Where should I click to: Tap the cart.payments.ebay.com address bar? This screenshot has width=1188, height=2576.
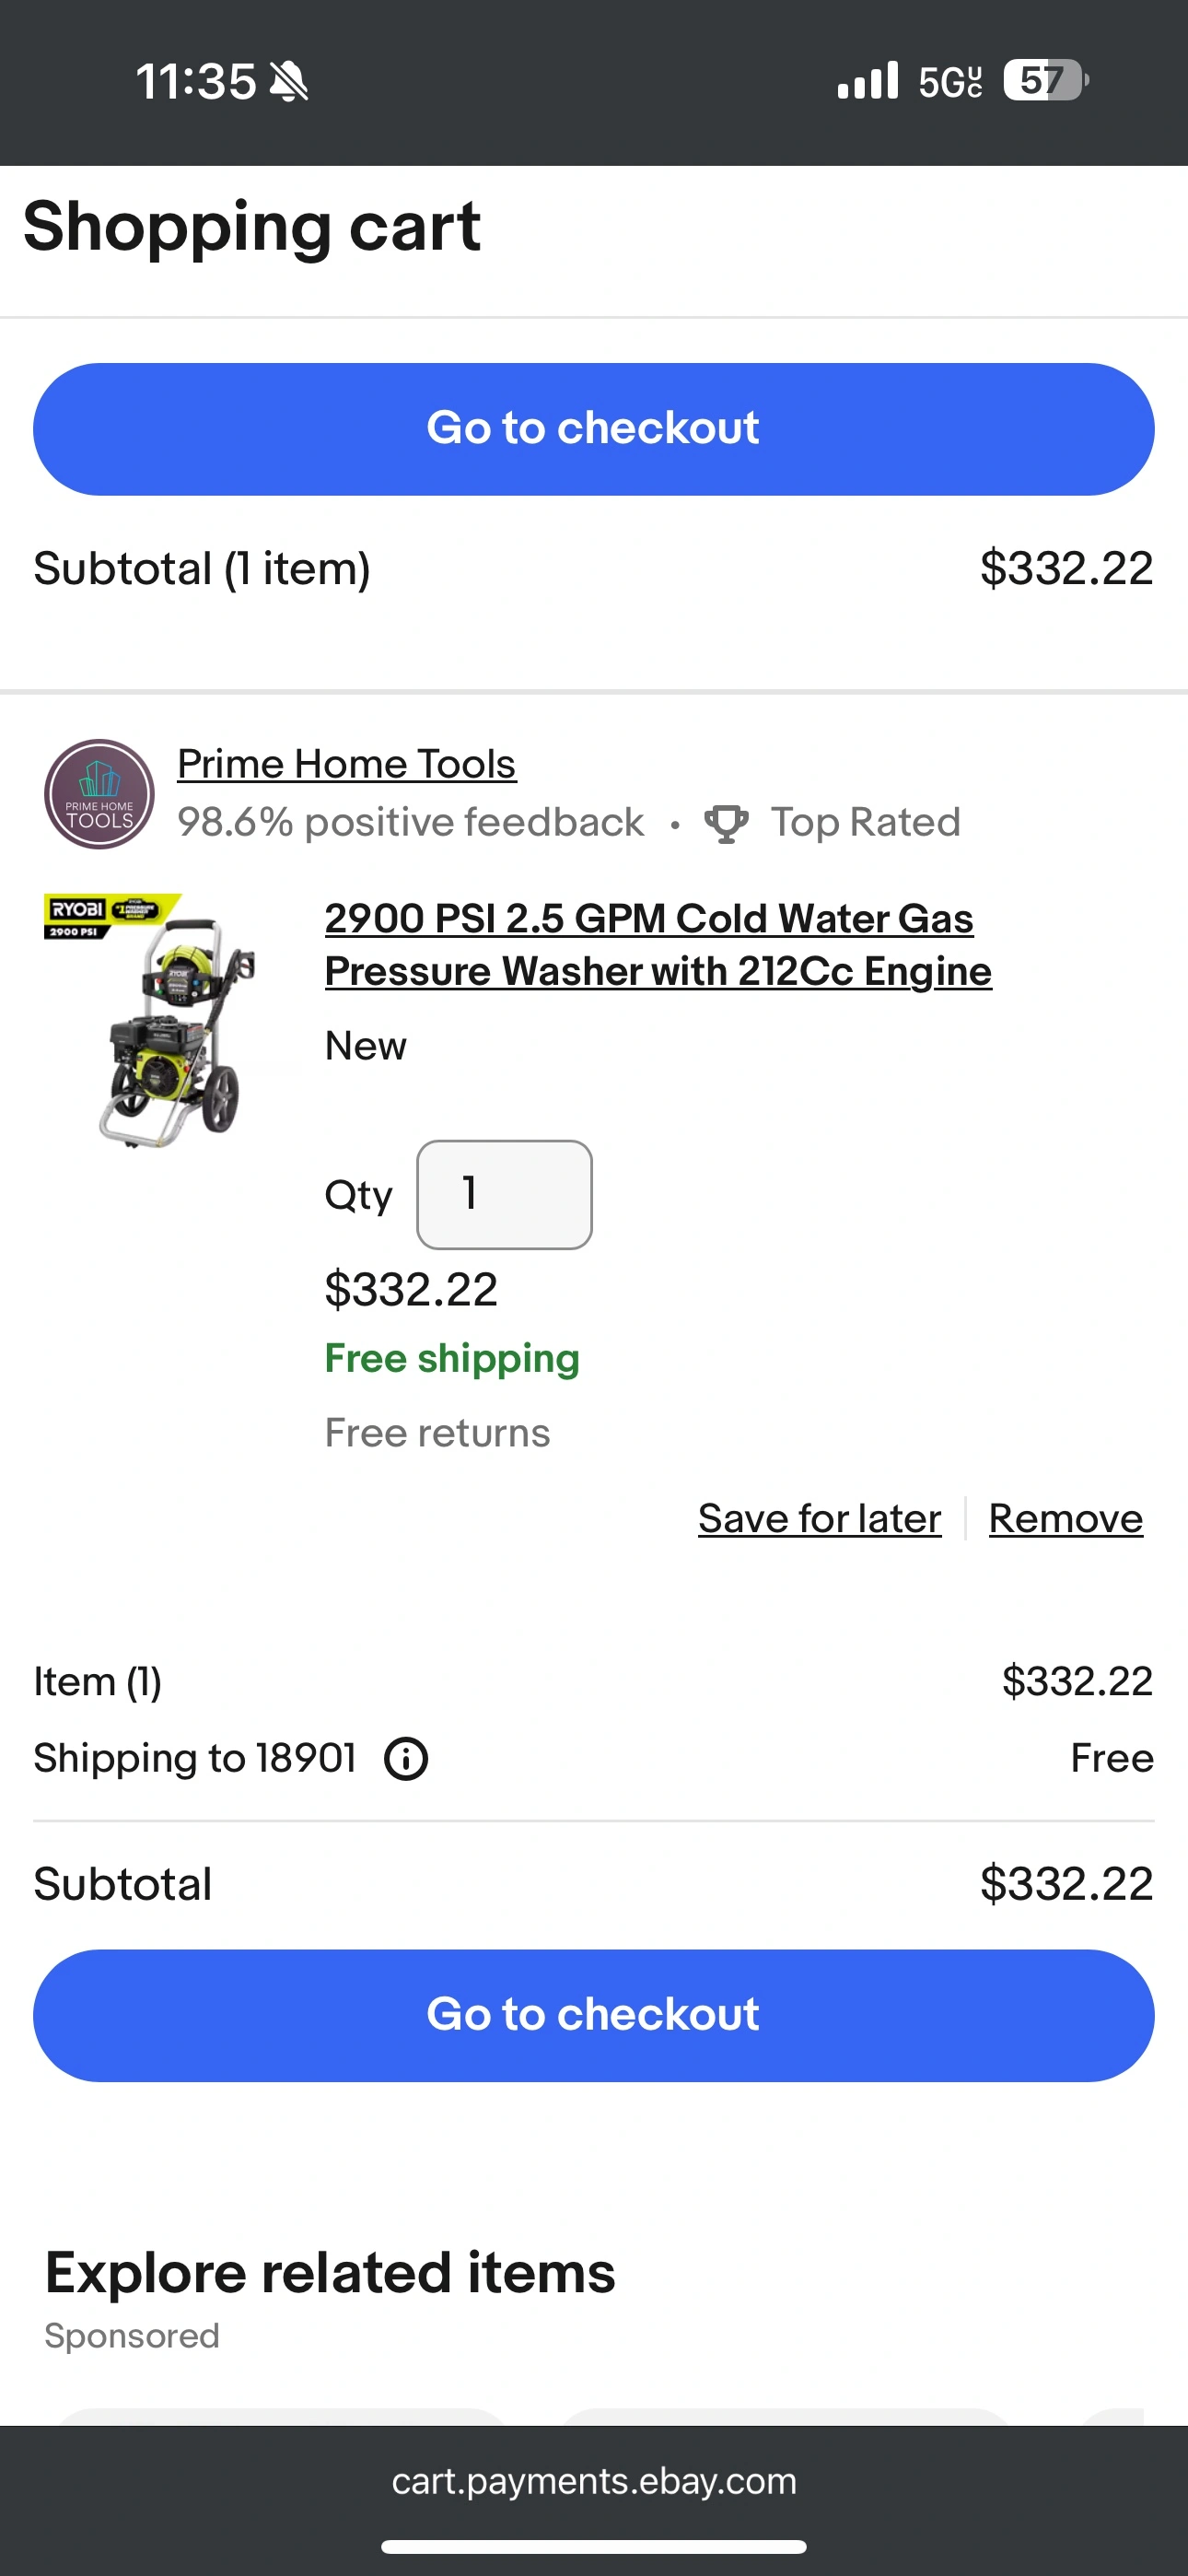pyautogui.click(x=594, y=2481)
